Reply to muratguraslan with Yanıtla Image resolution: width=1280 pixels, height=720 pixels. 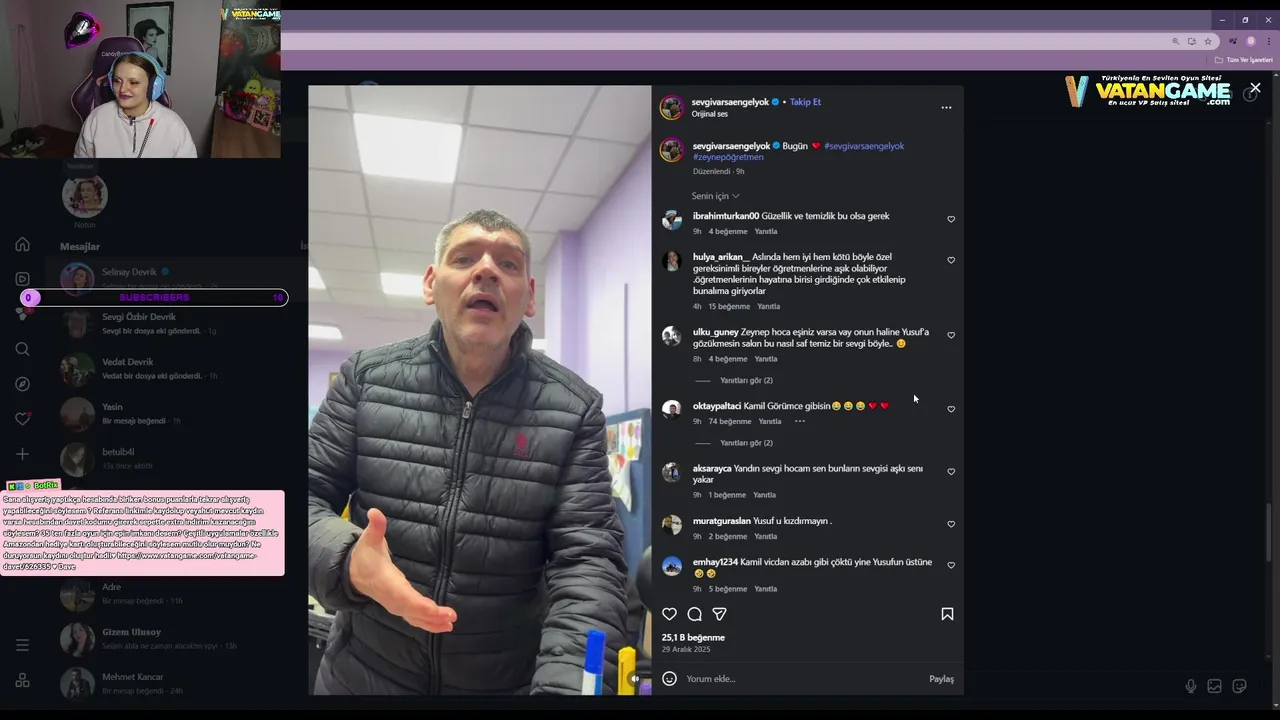pyautogui.click(x=765, y=537)
